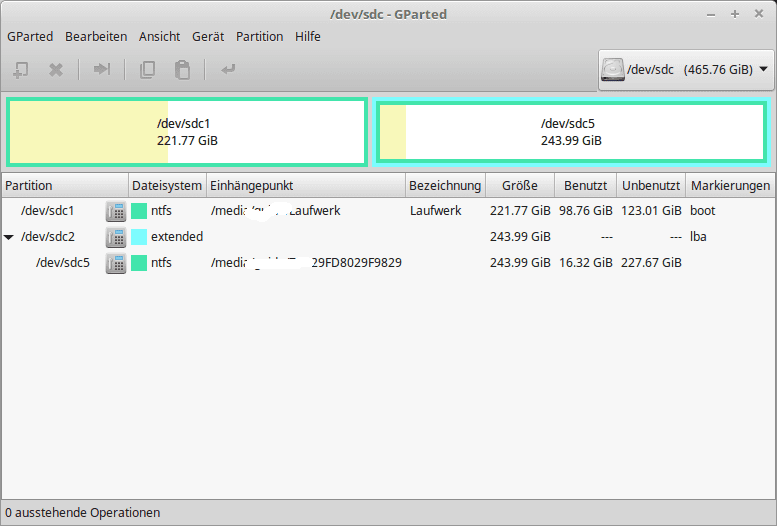Viewport: 777px width, 526px height.
Task: Minimize the GParted window
Action: (x=711, y=15)
